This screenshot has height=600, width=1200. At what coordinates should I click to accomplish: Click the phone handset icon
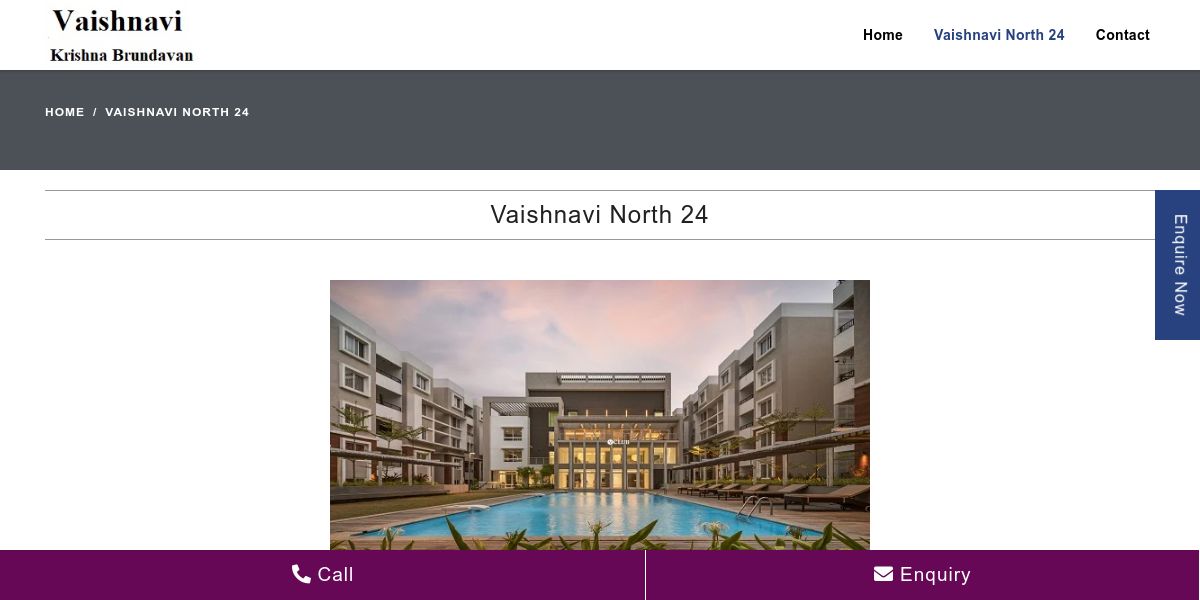pos(301,574)
